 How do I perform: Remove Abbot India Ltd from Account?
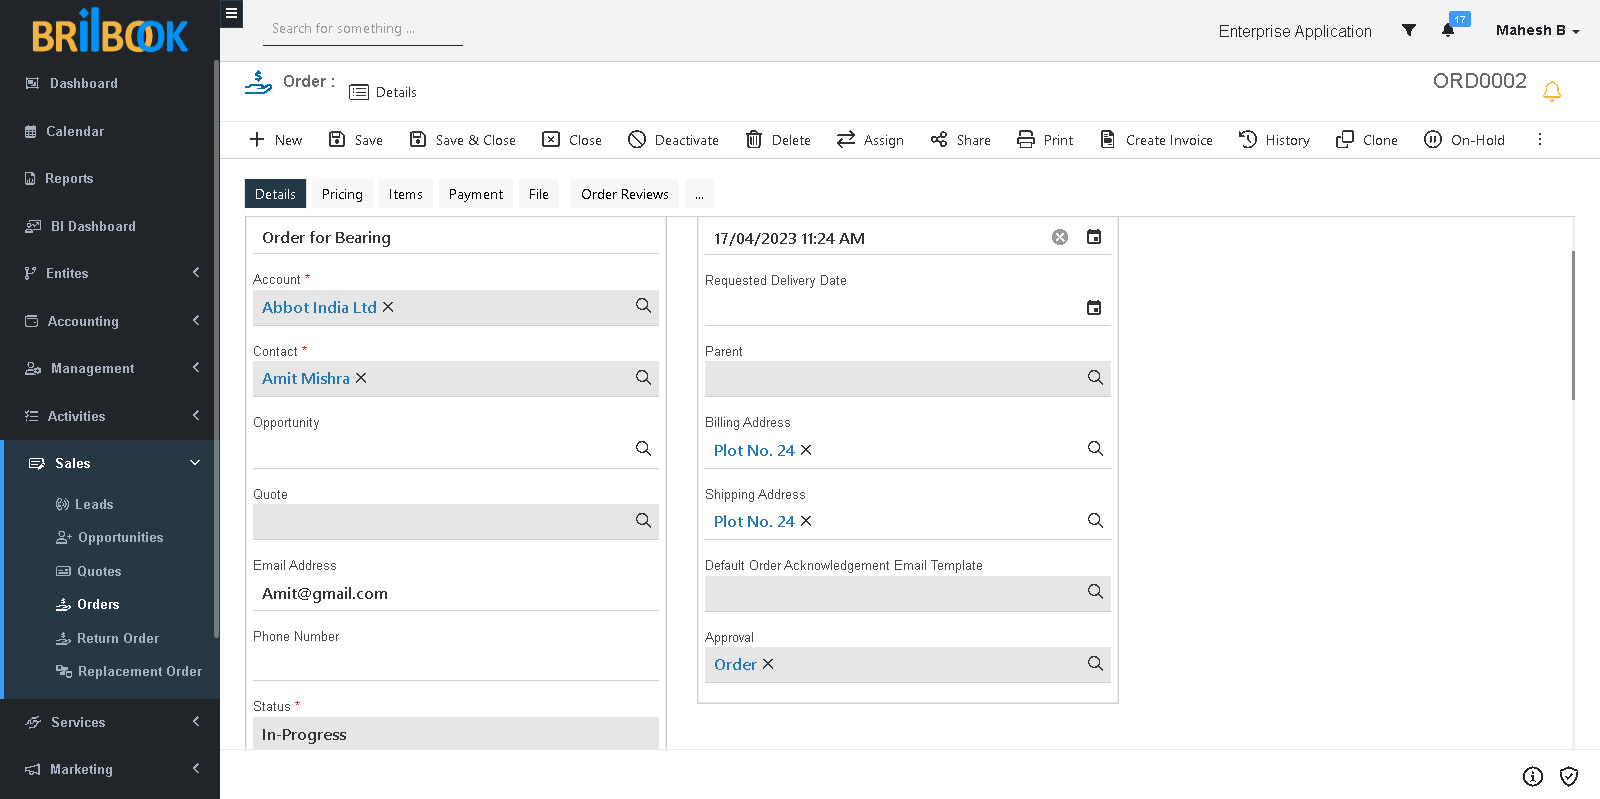coord(389,307)
